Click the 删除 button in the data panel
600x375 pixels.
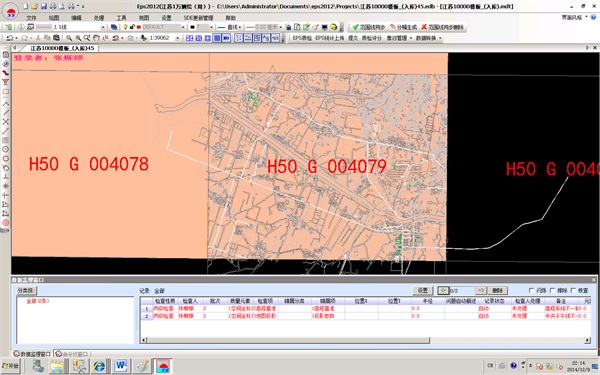497,290
